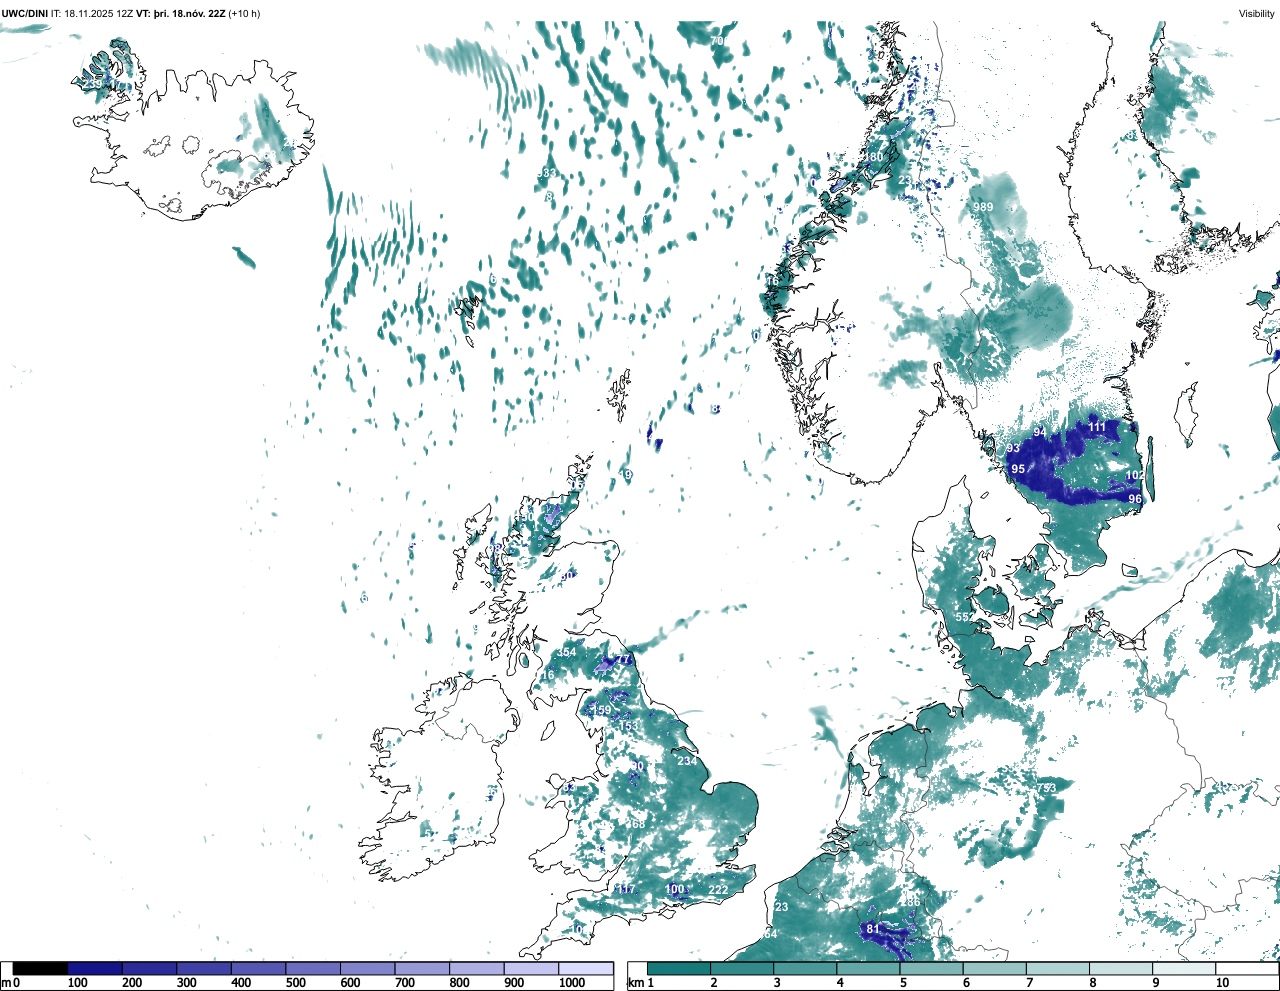The height and width of the screenshot is (991, 1280).
Task: Click the 'm 0' legend label
Action: 10,983
